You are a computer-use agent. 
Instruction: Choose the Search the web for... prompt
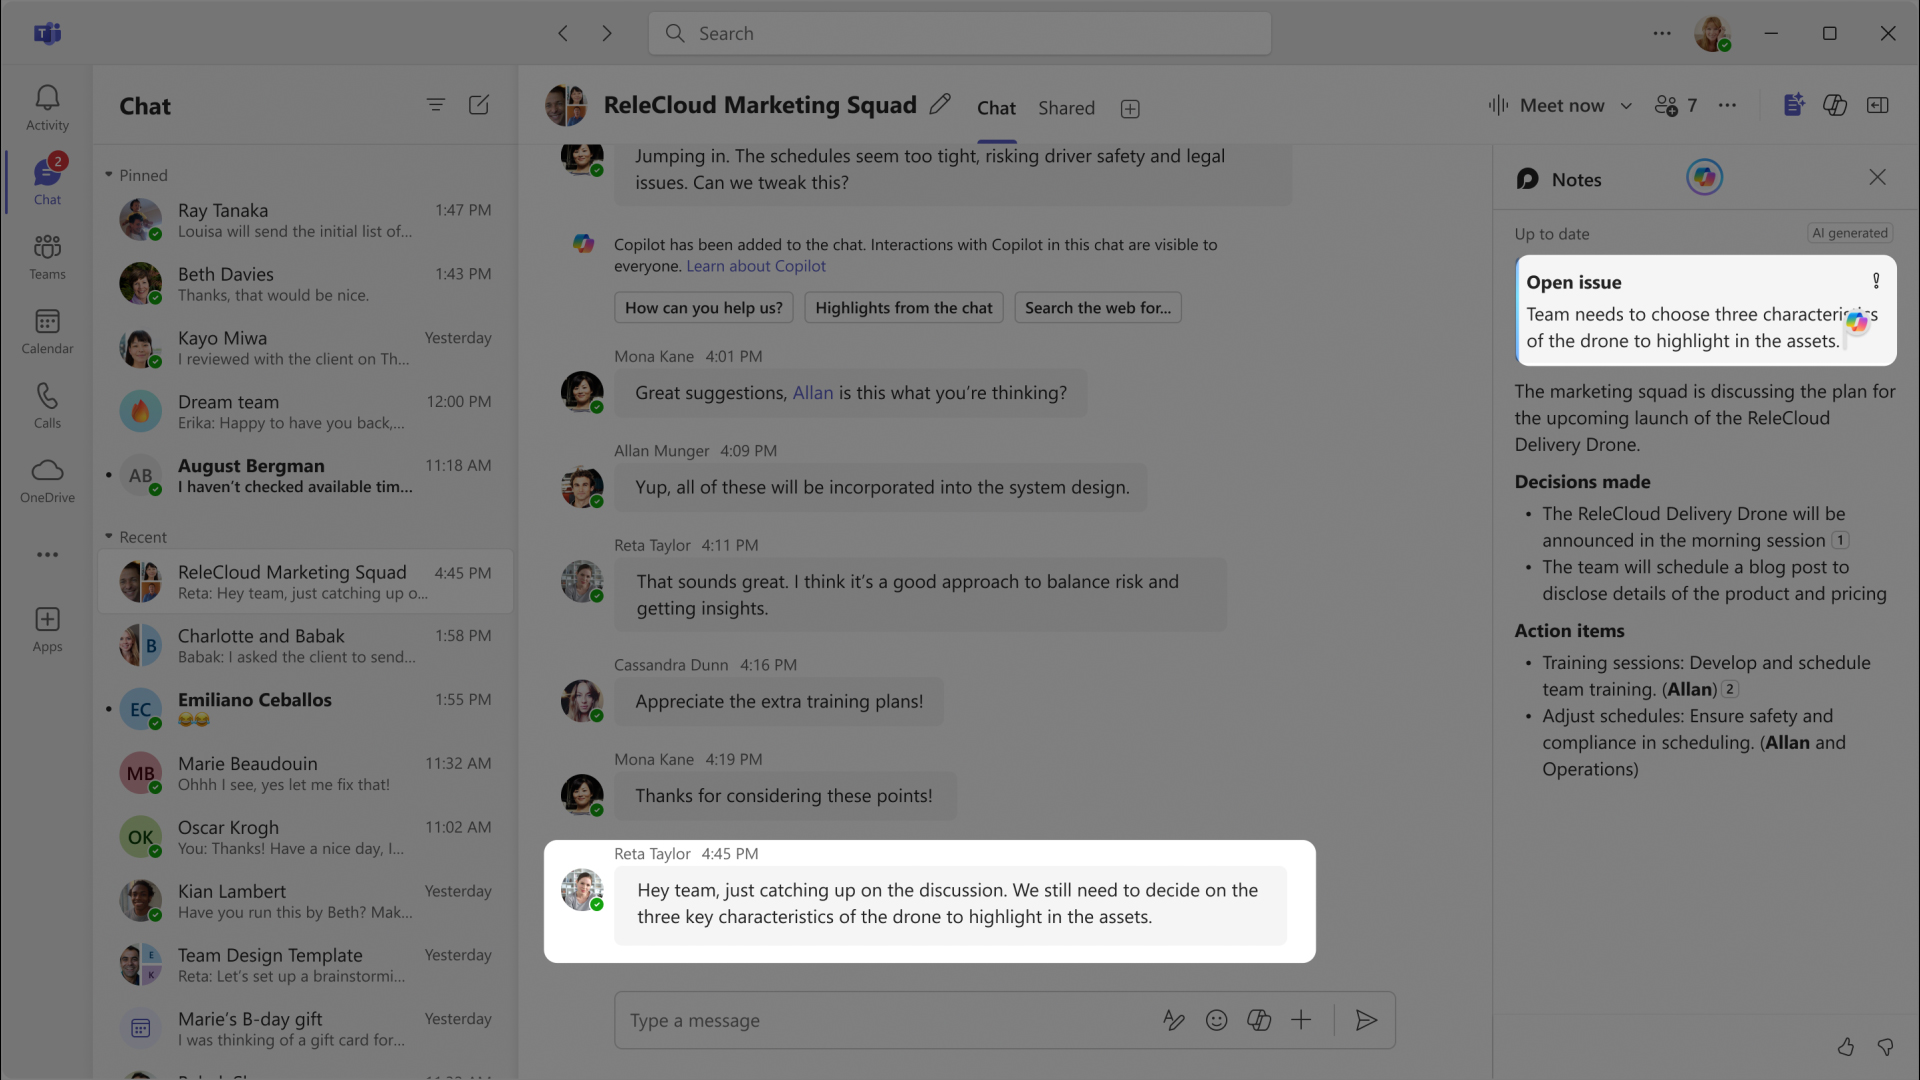pos(1098,308)
